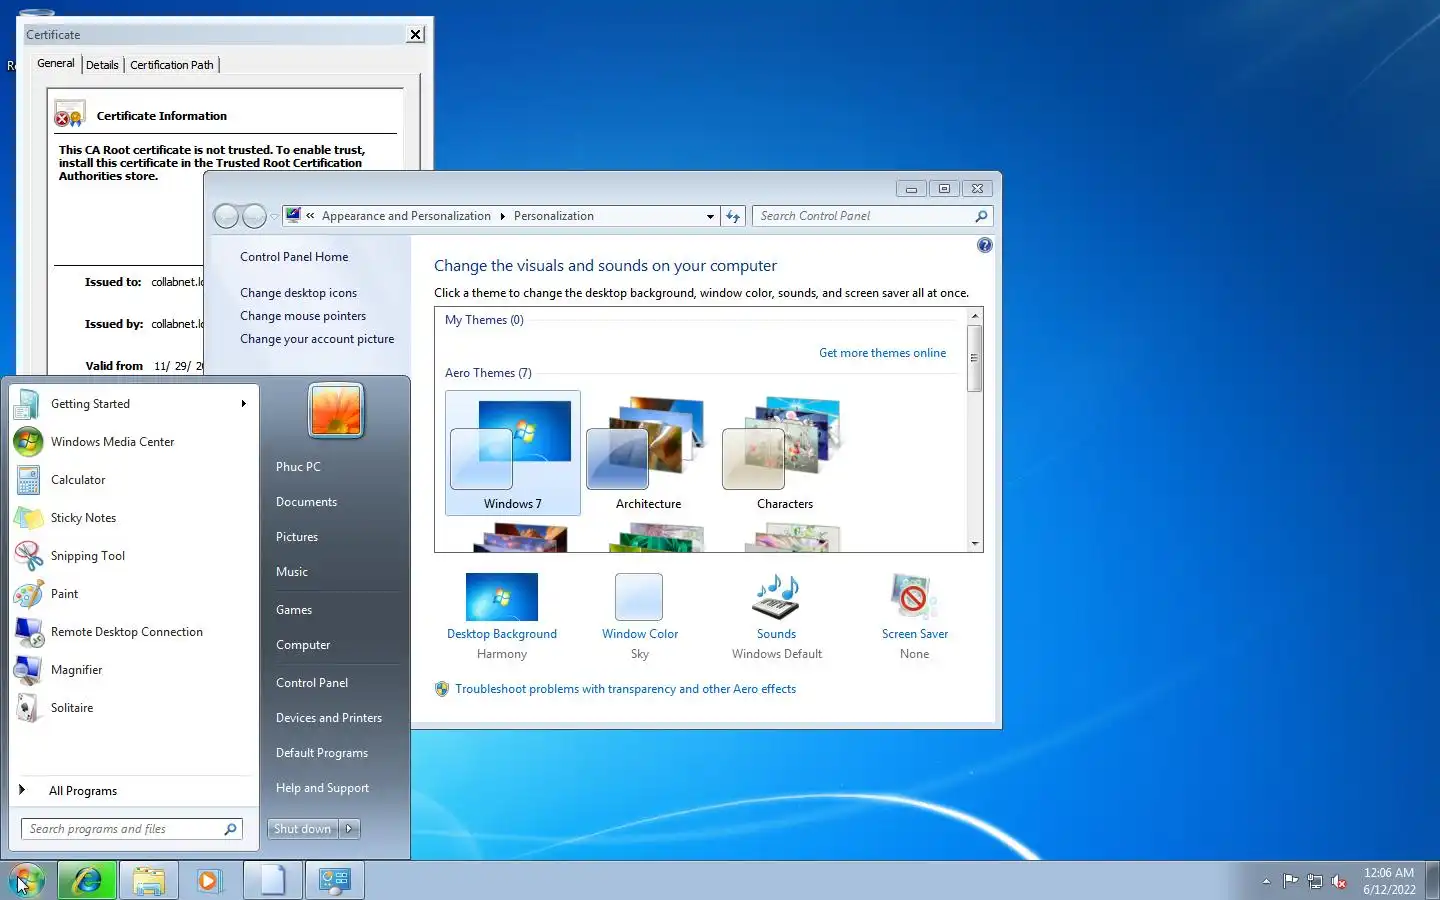Click Troubleshoot transparency and Aero effects link
This screenshot has height=900, width=1440.
pos(625,689)
